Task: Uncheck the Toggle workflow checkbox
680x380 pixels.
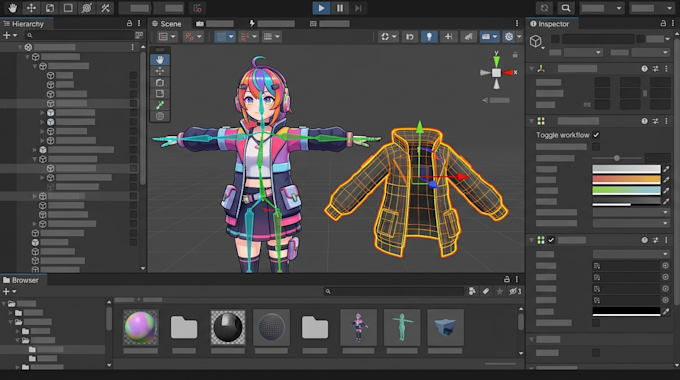Action: tap(596, 135)
